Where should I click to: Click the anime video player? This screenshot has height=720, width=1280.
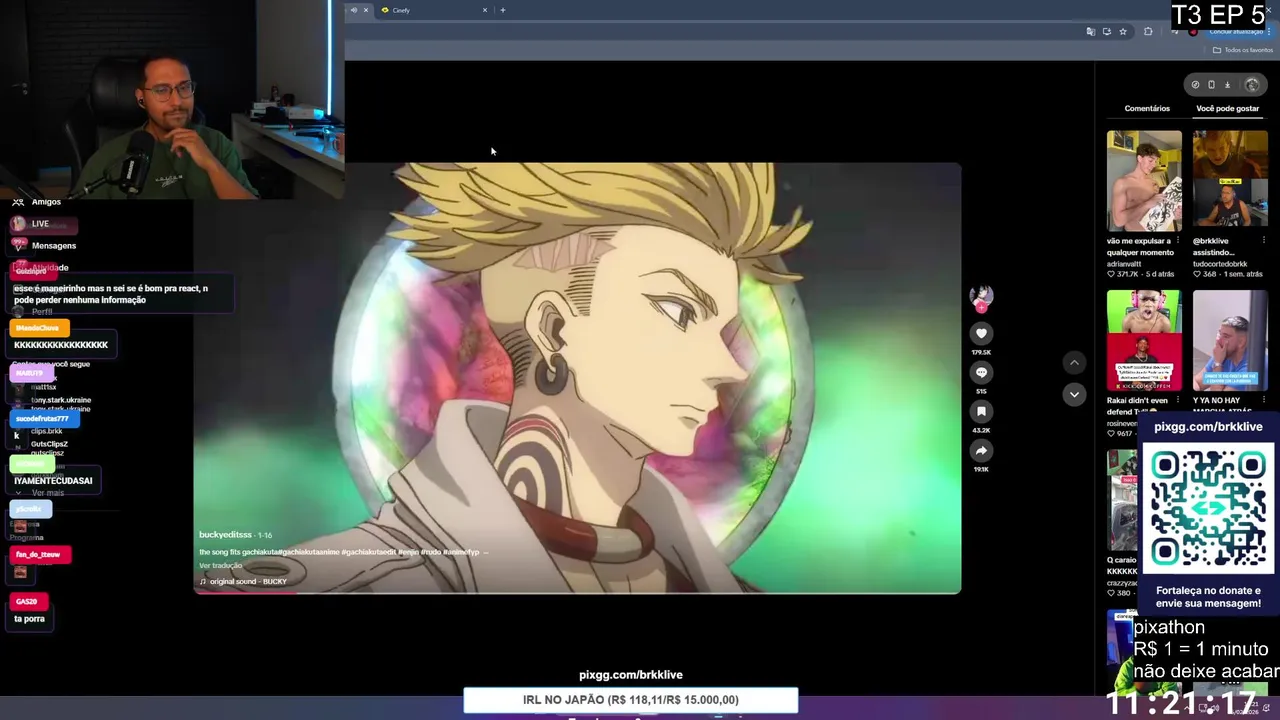click(x=577, y=378)
